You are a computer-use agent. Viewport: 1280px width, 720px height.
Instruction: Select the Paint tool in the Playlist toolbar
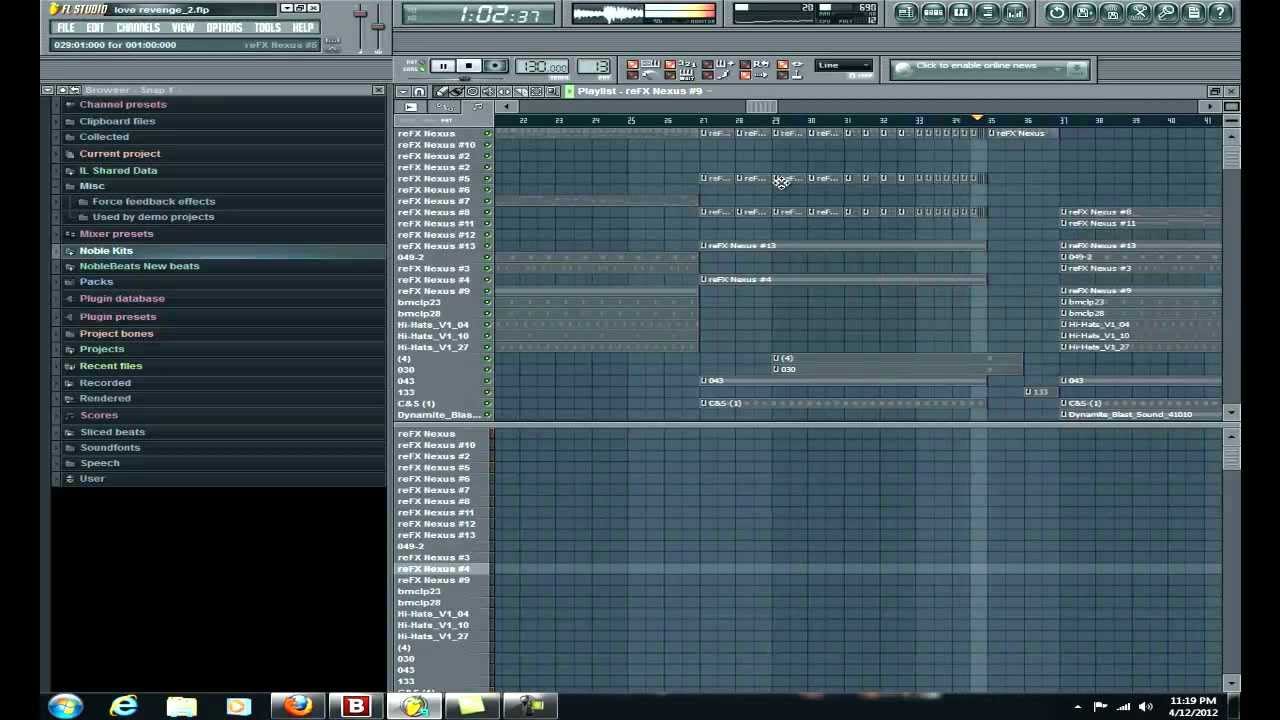click(x=457, y=91)
